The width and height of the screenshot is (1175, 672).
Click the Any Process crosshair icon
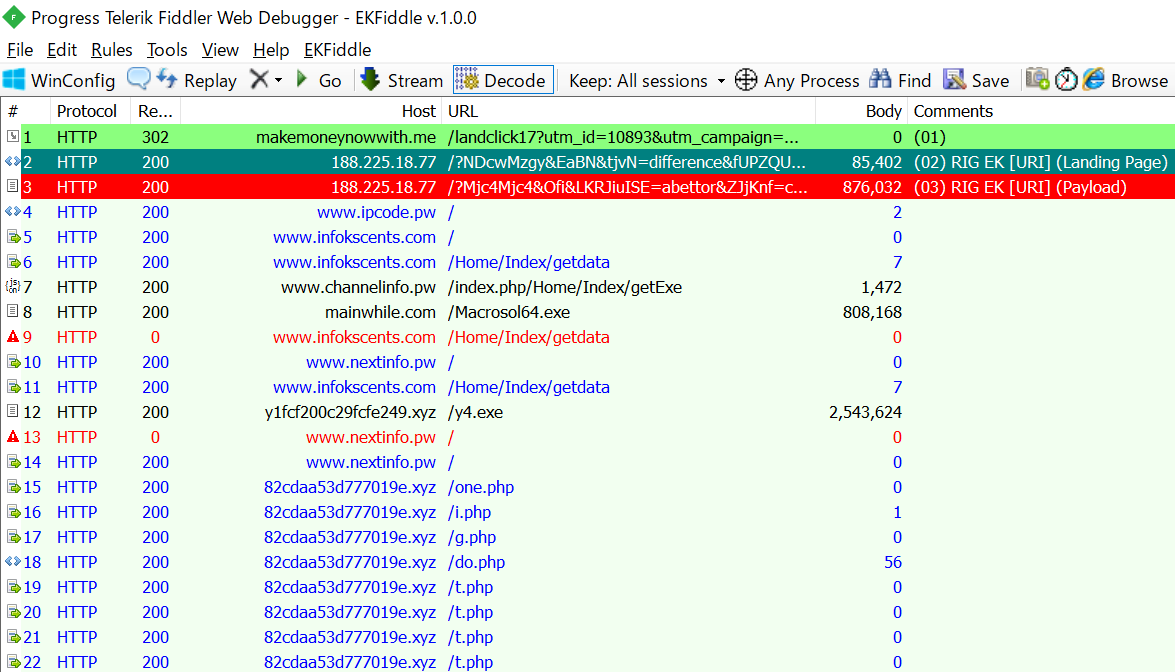point(746,79)
